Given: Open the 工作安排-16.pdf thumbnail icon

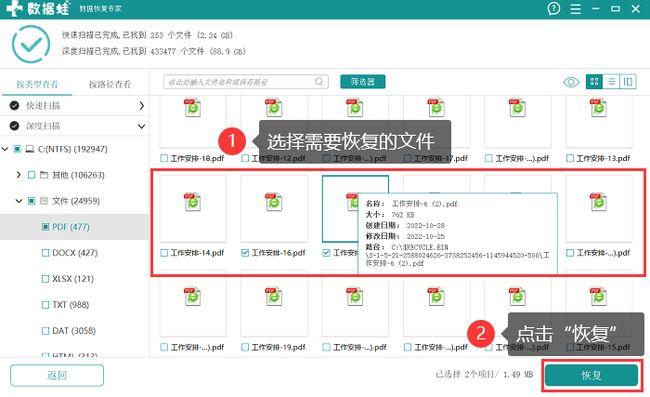Looking at the screenshot, I should pos(274,202).
